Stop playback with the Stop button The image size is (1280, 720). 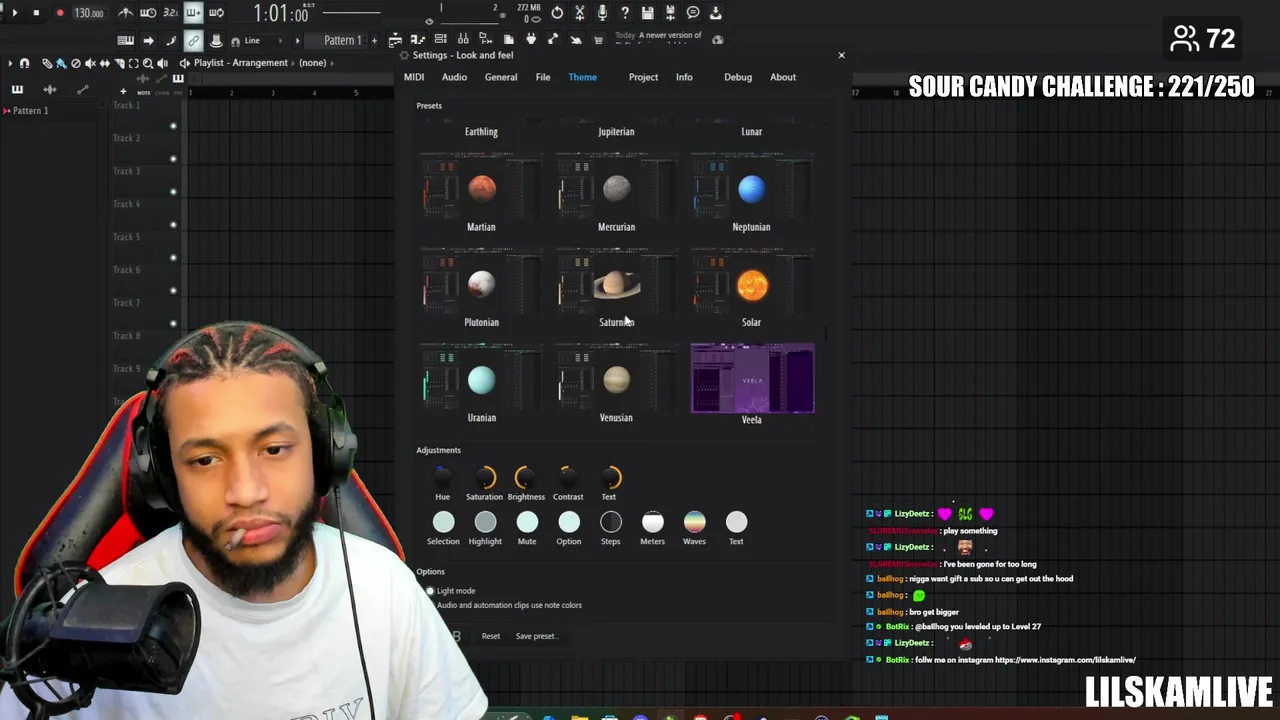[x=36, y=13]
